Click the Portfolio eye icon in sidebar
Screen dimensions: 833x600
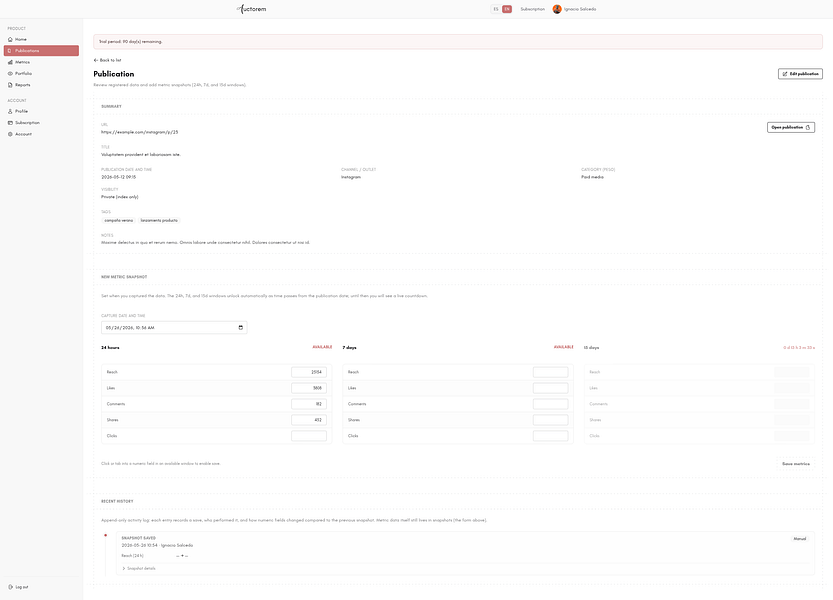click(10, 73)
